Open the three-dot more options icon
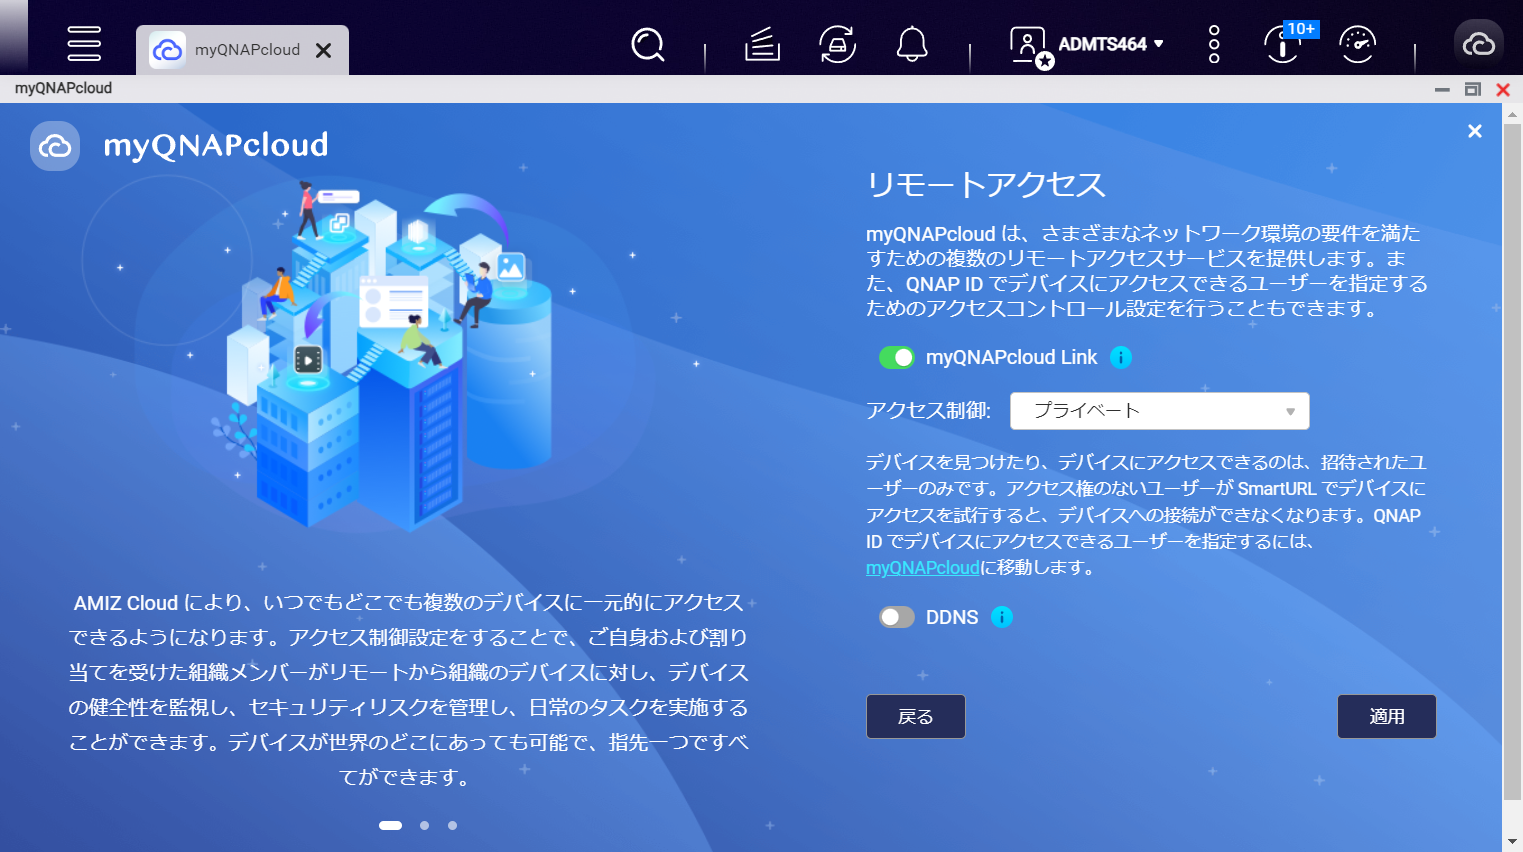The width and height of the screenshot is (1523, 852). click(x=1214, y=44)
